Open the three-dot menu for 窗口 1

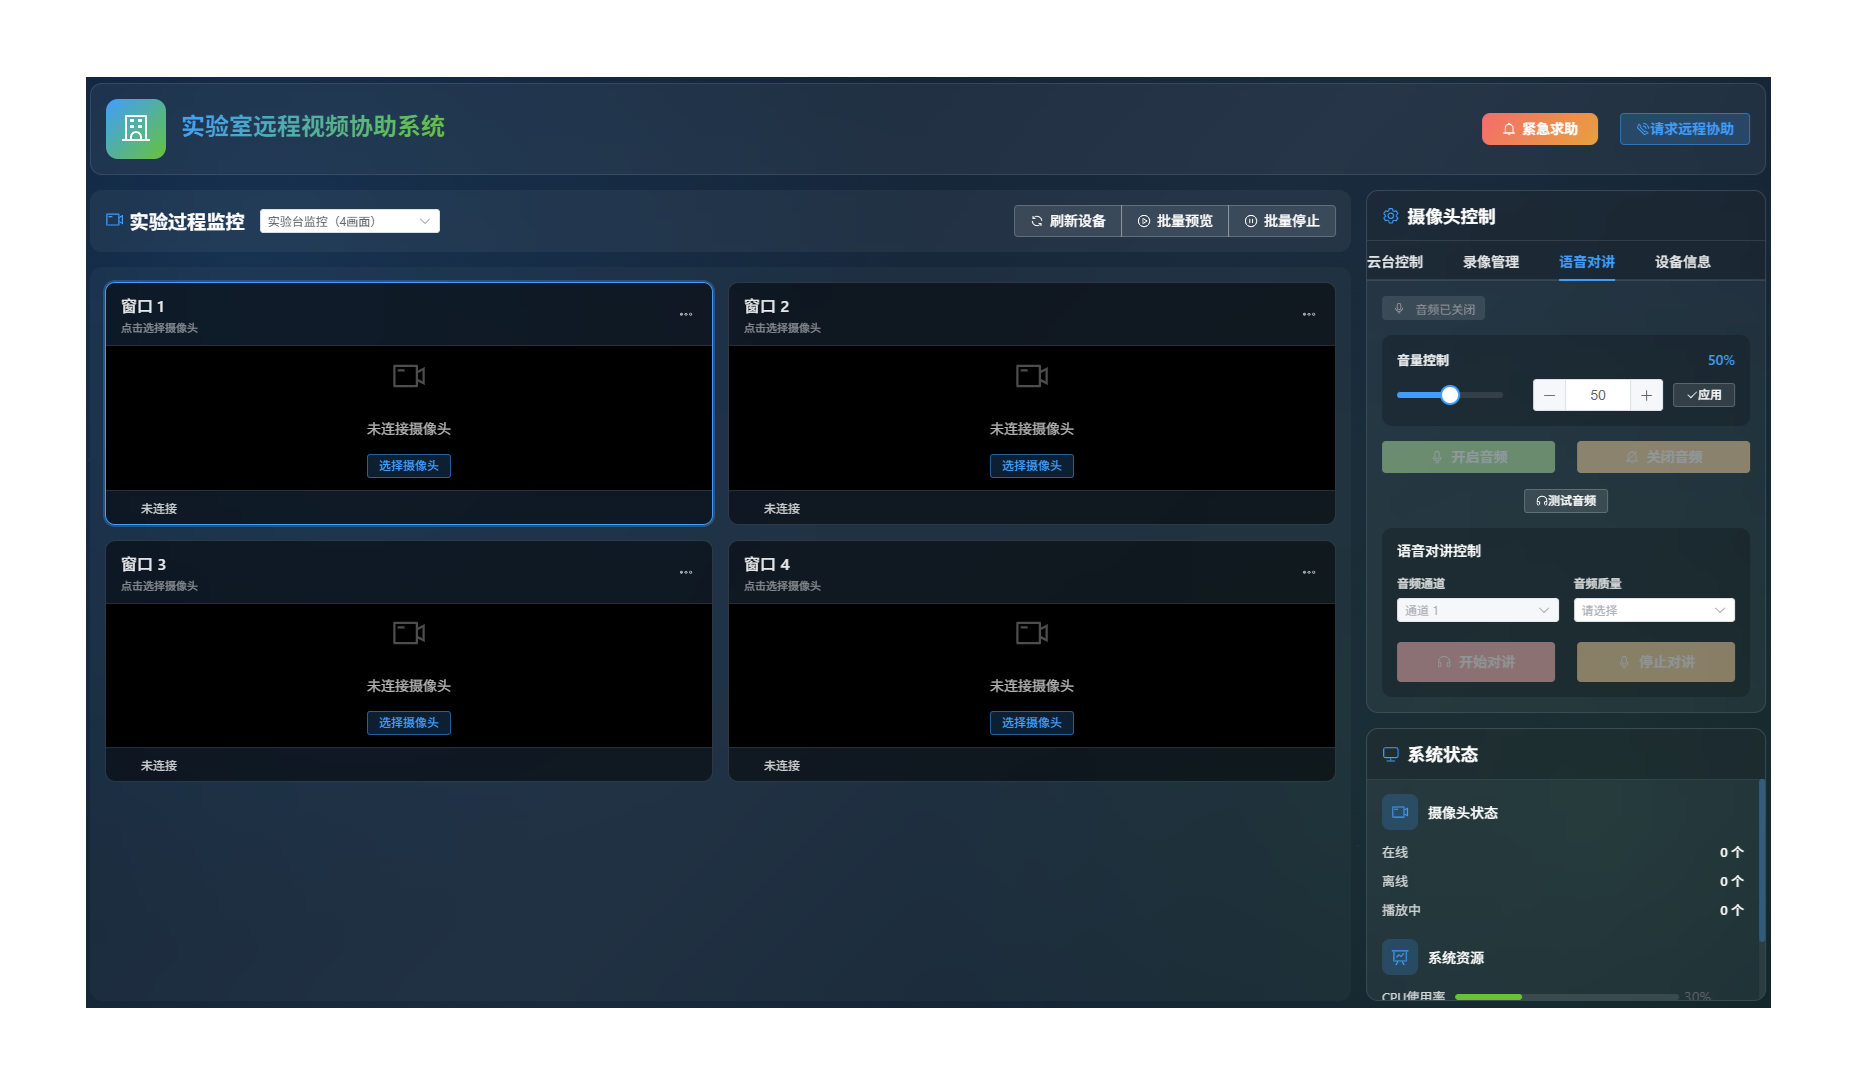tap(686, 315)
